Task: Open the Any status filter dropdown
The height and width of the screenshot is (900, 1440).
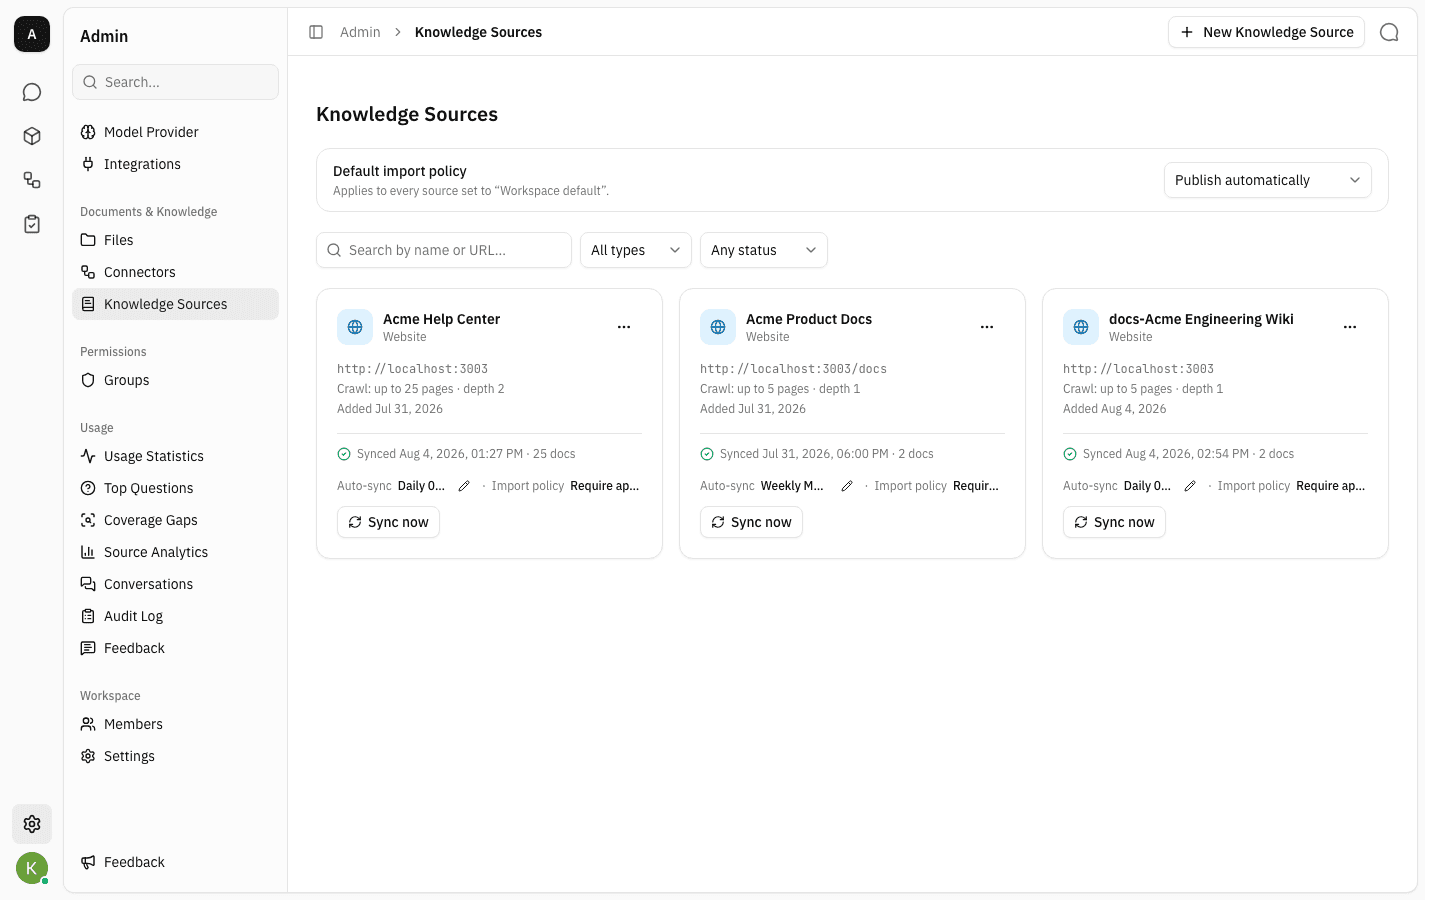Action: click(x=764, y=250)
